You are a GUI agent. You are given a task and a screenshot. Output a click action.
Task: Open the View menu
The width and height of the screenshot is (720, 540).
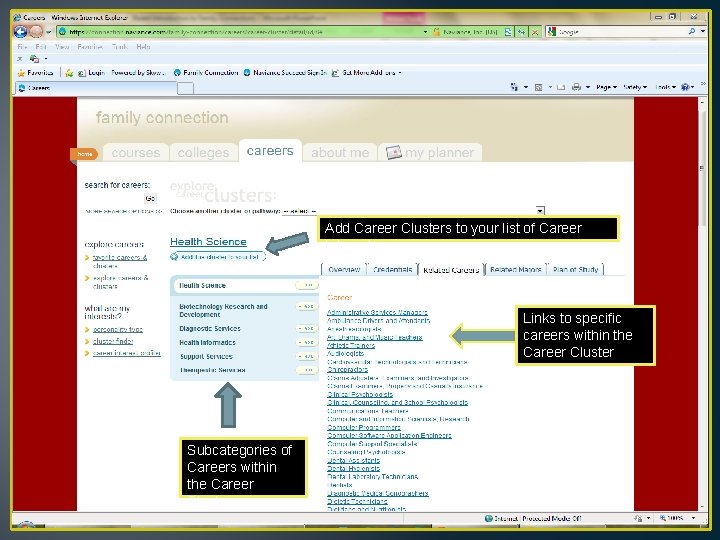pyautogui.click(x=62, y=47)
